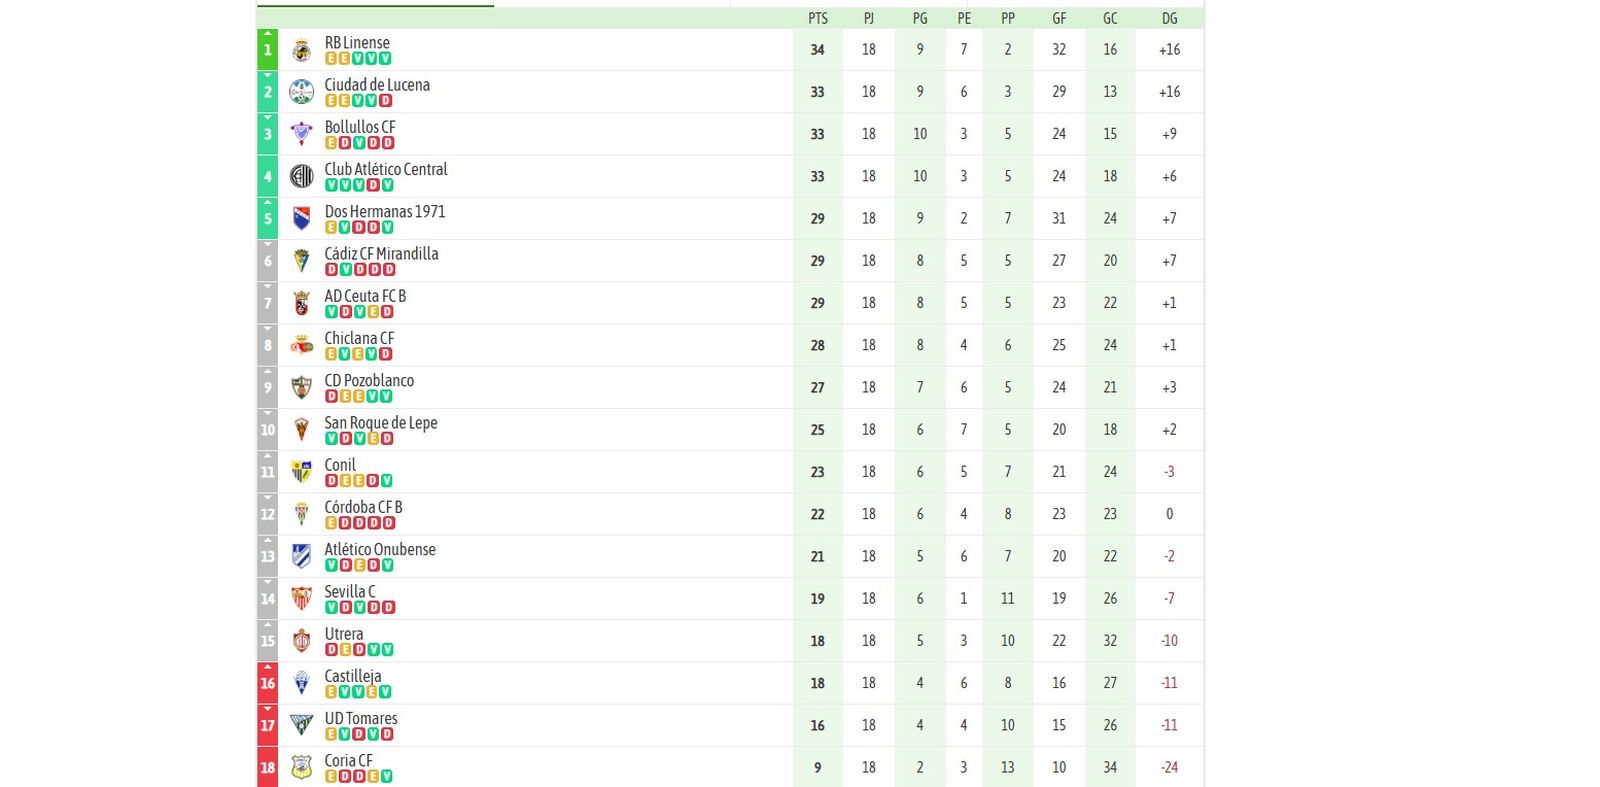Click the RB Linense club crest
The image size is (1600, 787).
302,49
